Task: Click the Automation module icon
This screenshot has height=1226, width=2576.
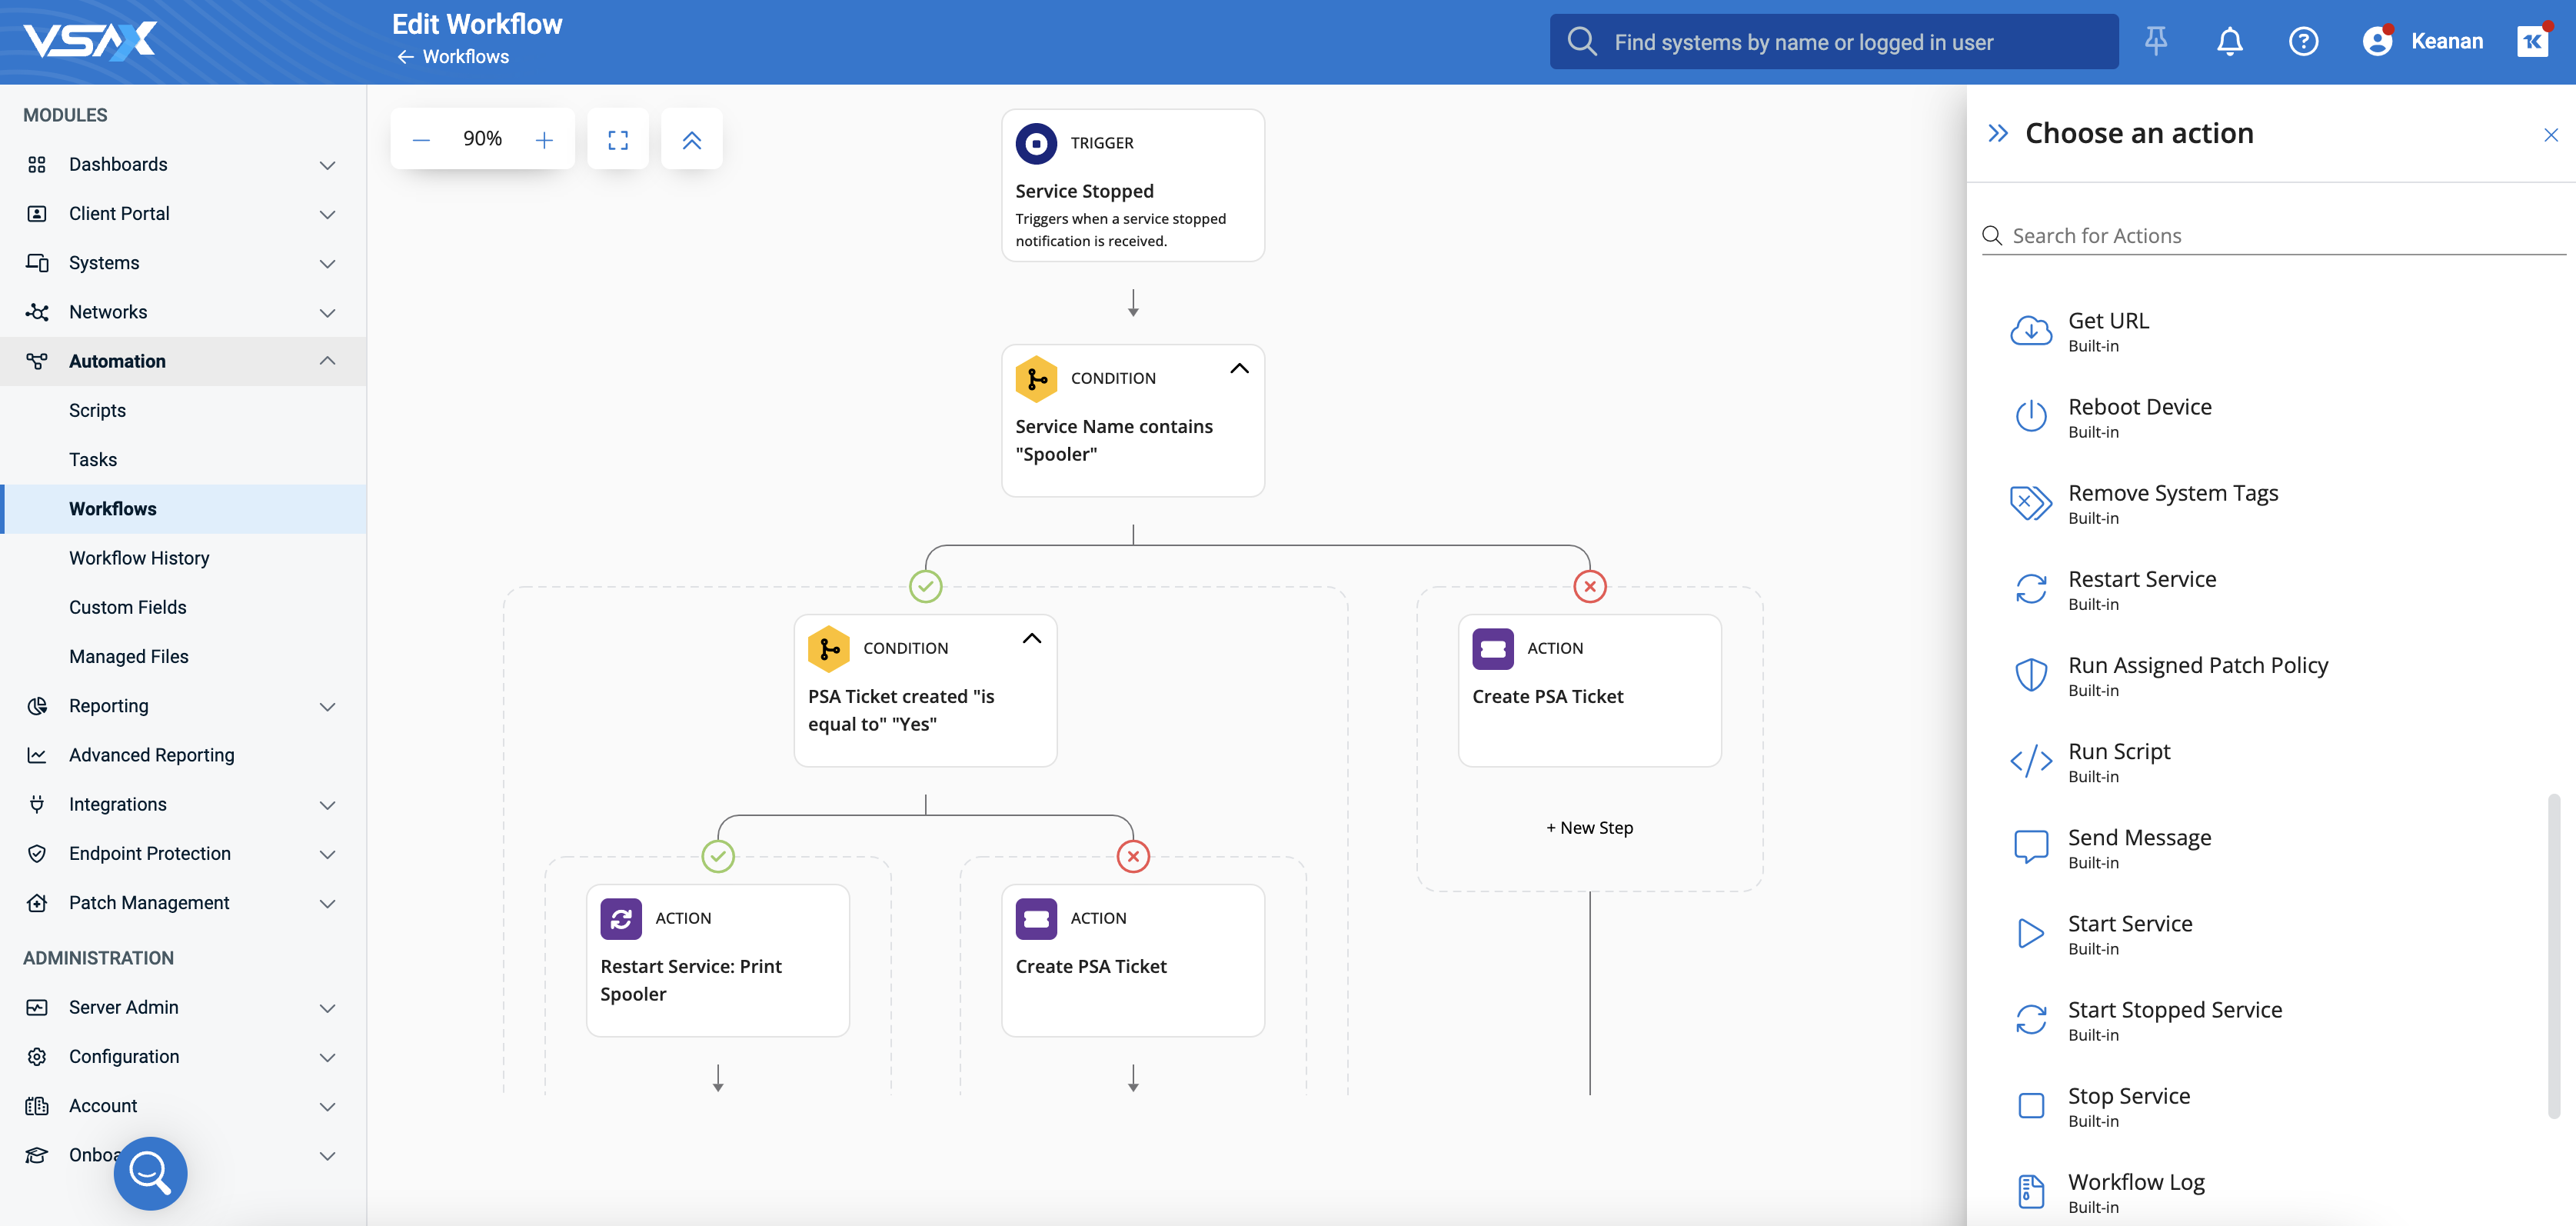Action: tap(37, 361)
